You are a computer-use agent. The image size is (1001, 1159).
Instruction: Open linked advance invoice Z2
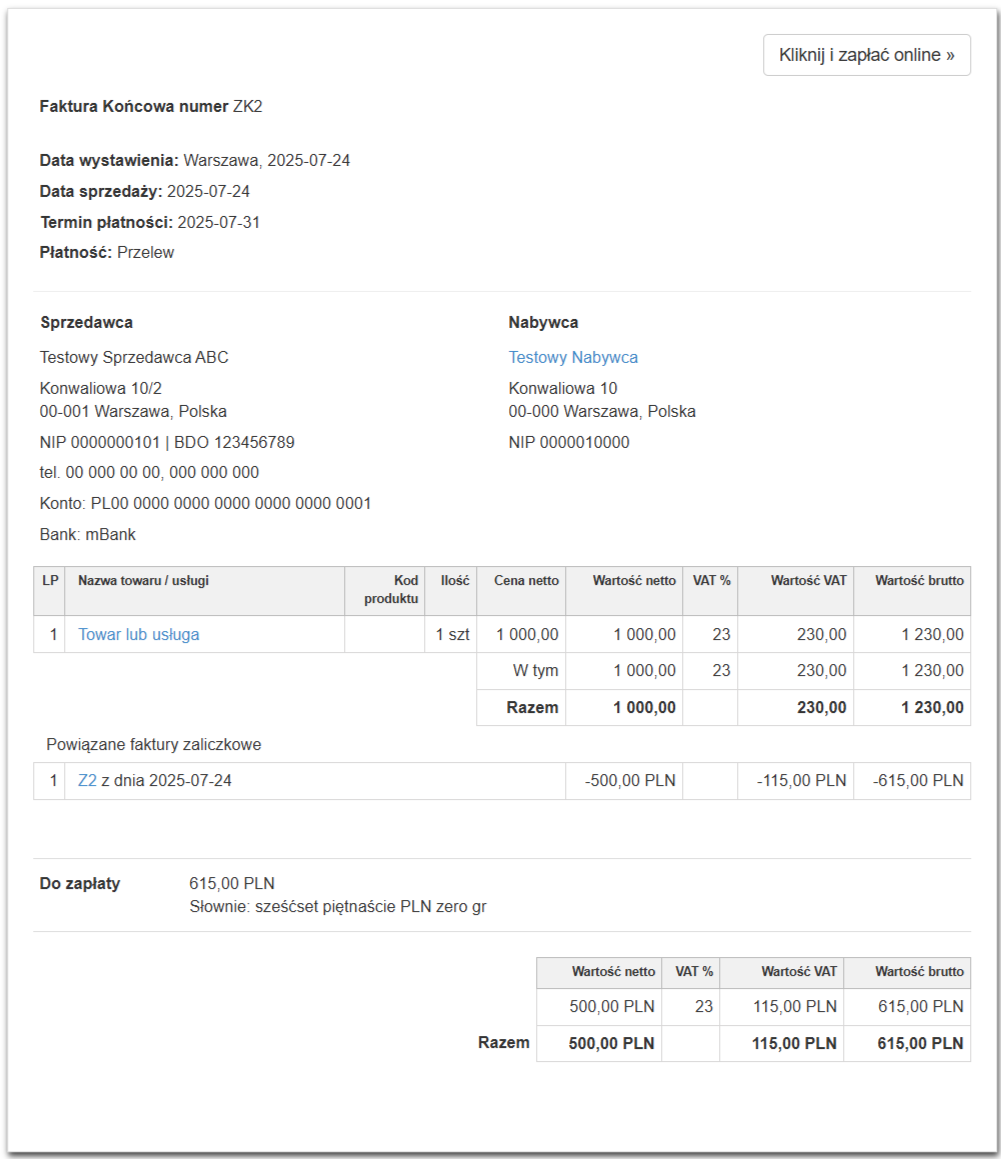[87, 781]
